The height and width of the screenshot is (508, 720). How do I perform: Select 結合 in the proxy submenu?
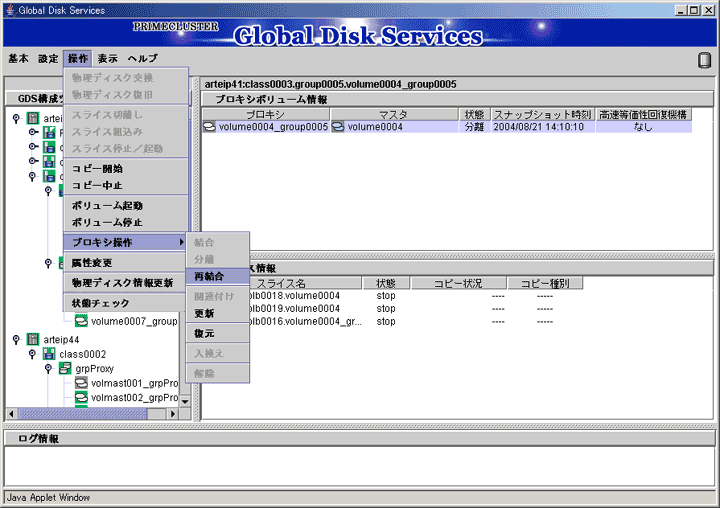(x=218, y=242)
